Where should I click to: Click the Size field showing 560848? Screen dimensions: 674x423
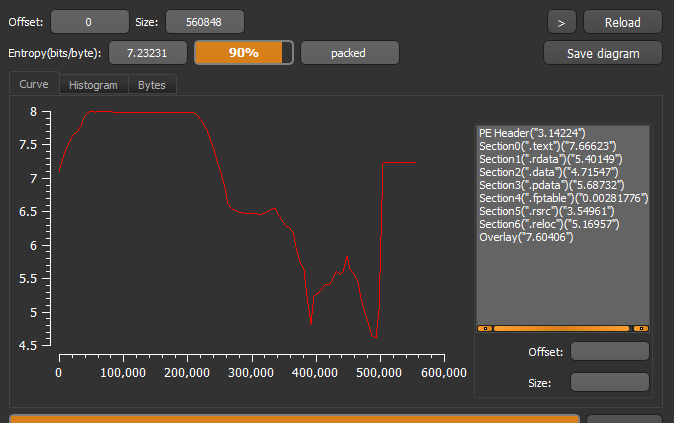point(205,22)
